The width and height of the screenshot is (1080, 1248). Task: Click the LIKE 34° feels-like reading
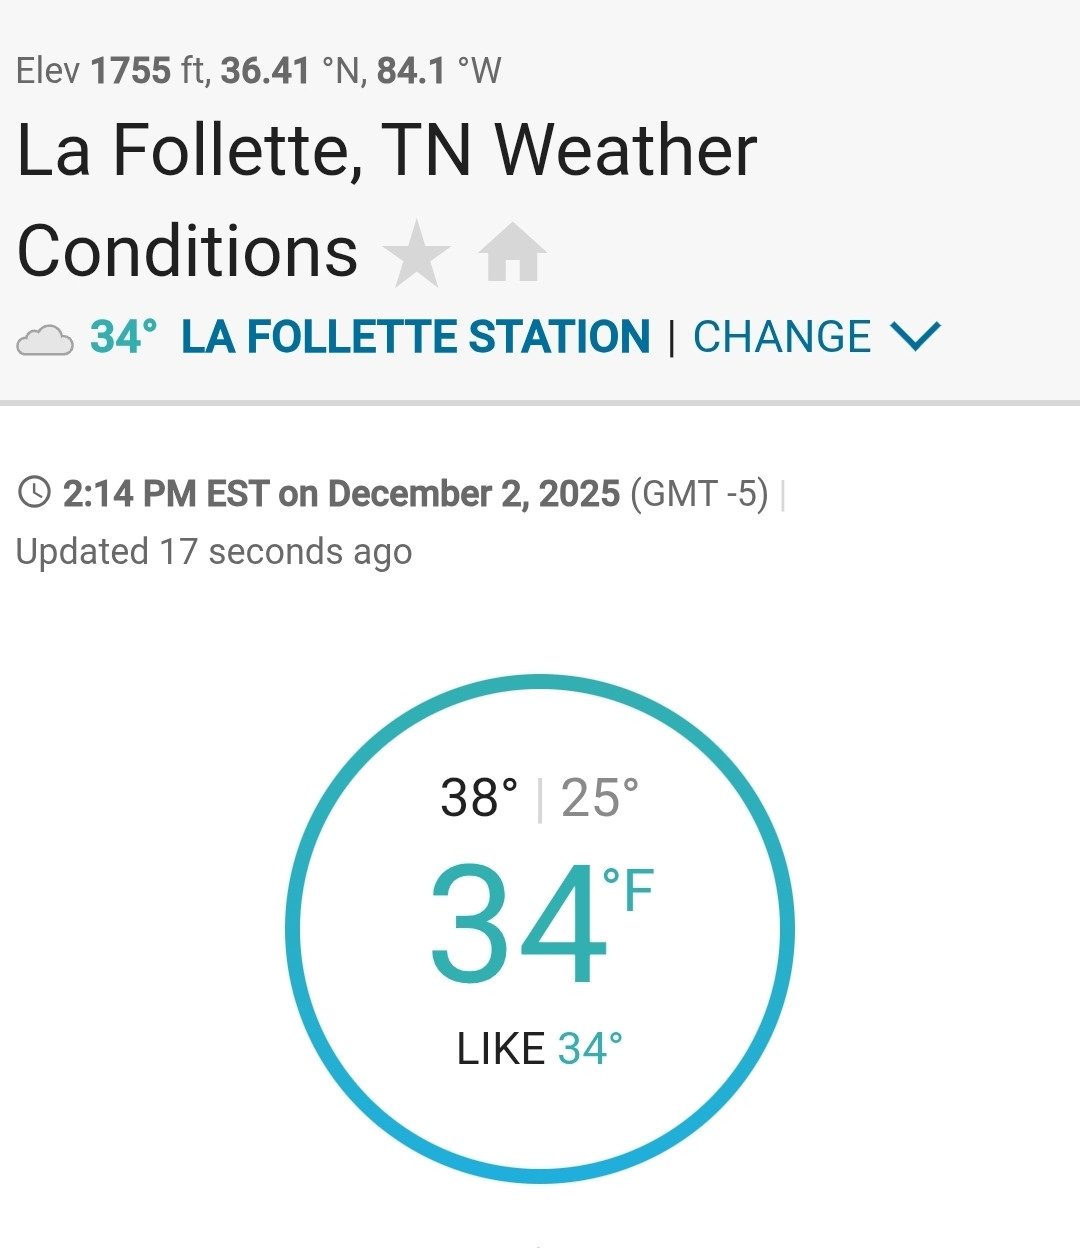[539, 1049]
